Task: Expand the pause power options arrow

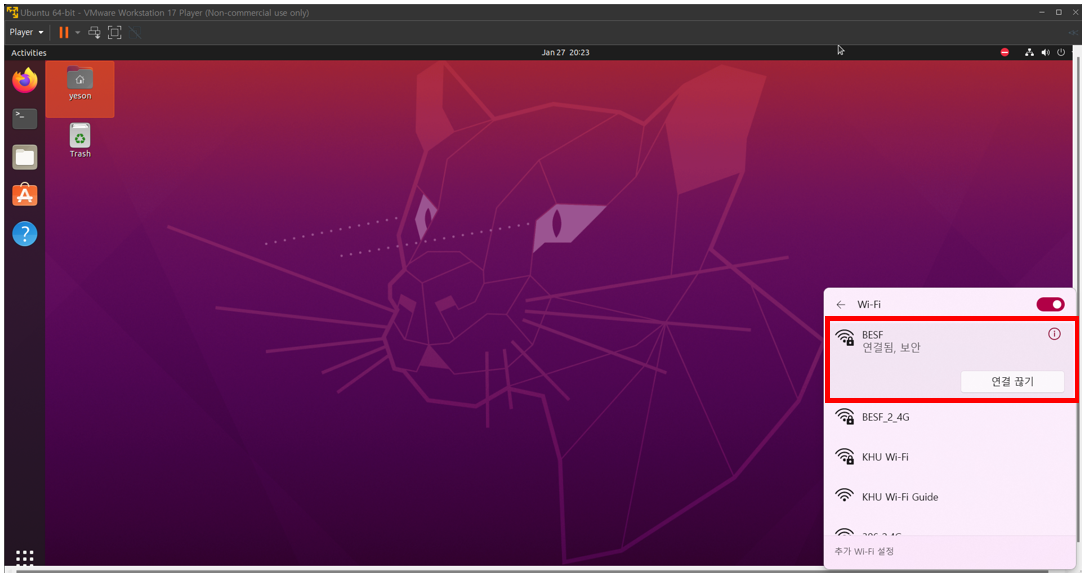Action: (x=77, y=32)
